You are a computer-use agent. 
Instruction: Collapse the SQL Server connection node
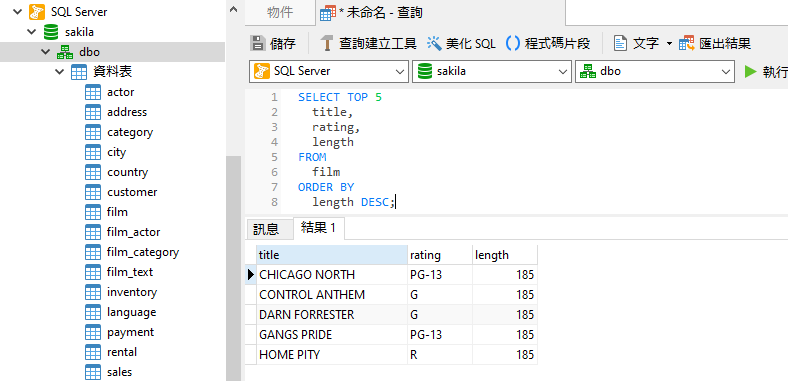point(19,12)
